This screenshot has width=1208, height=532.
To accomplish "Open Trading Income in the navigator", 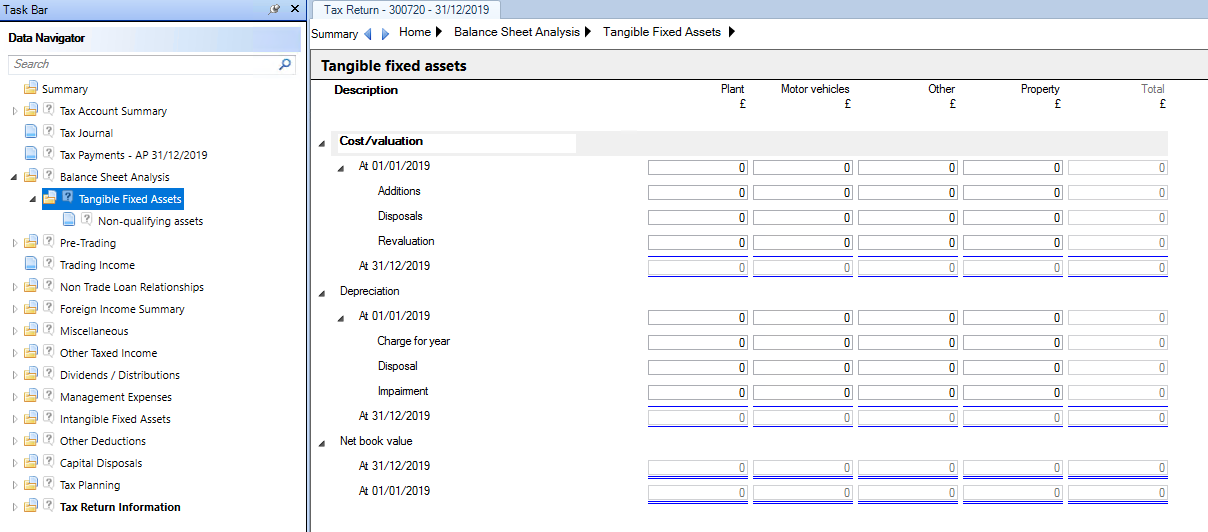I will pos(97,265).
